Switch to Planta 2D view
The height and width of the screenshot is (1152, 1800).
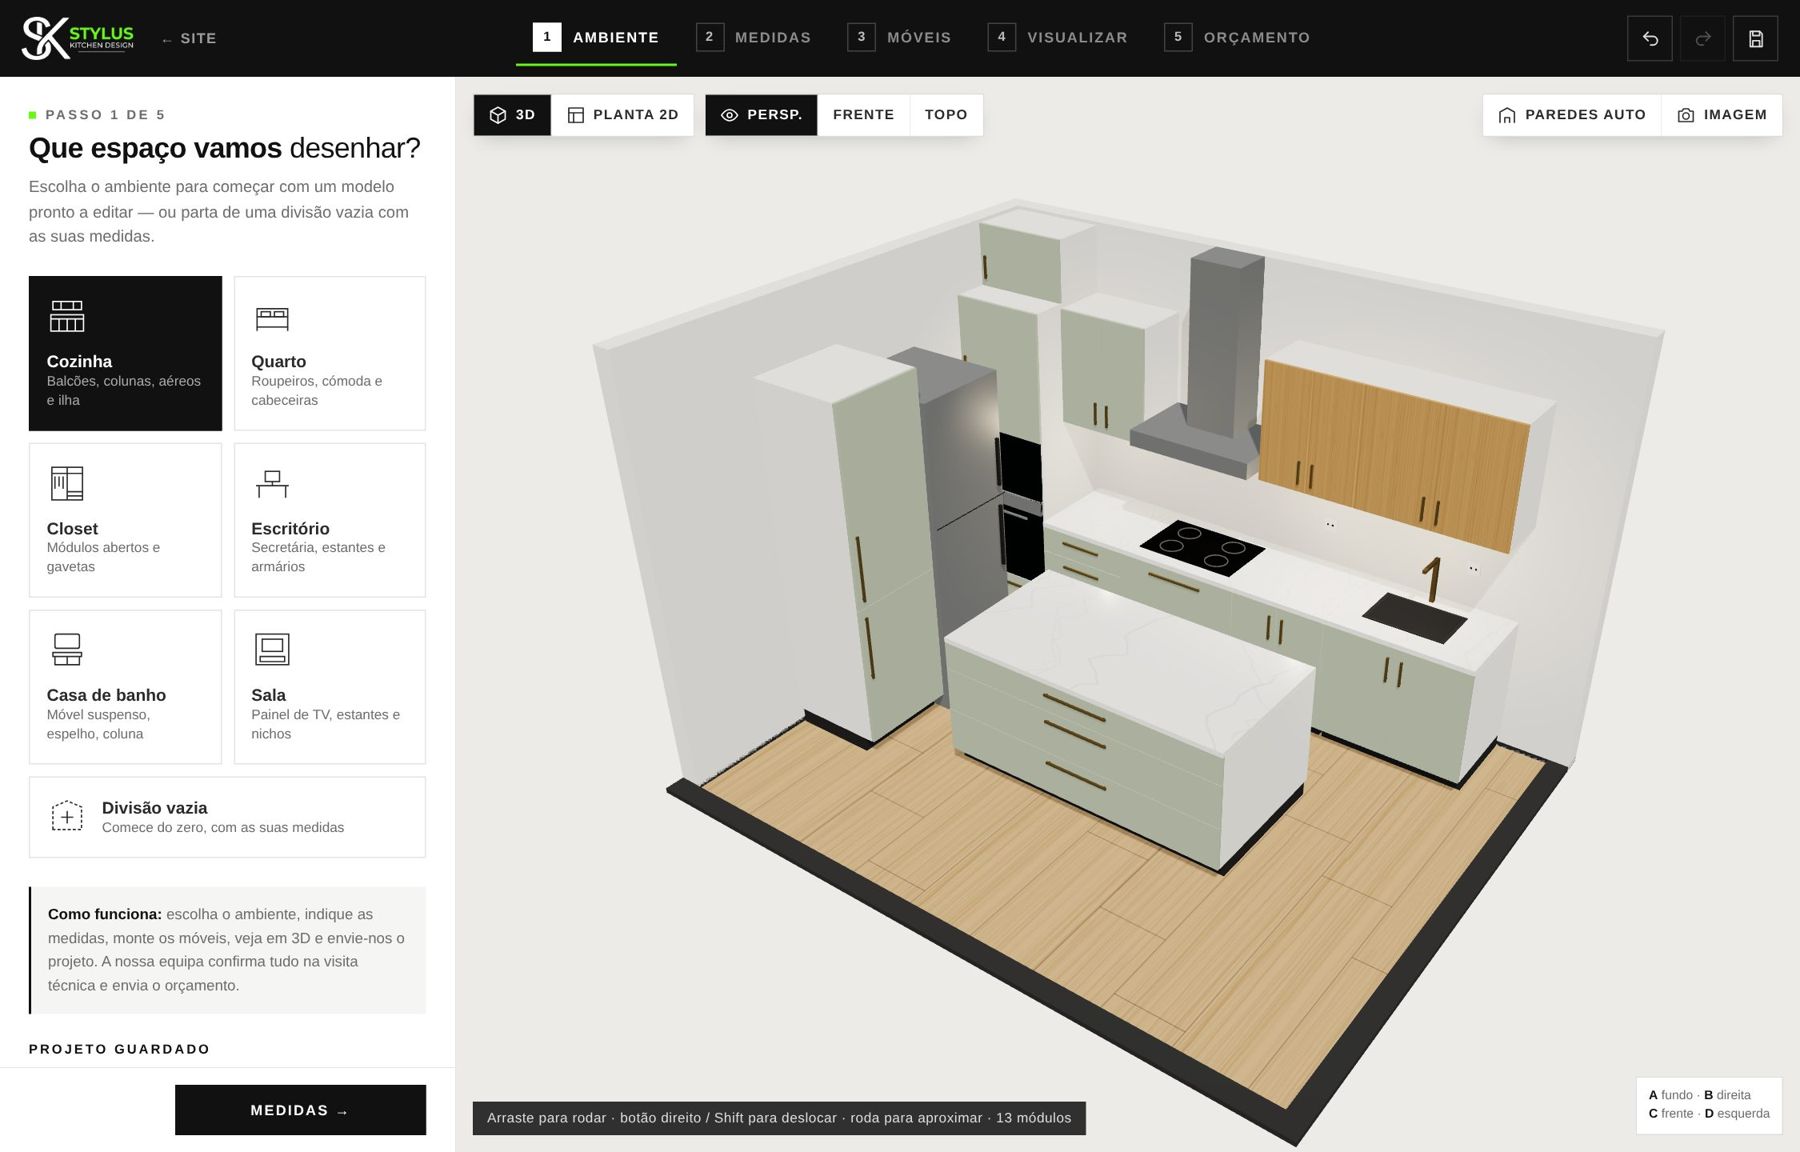pyautogui.click(x=623, y=115)
